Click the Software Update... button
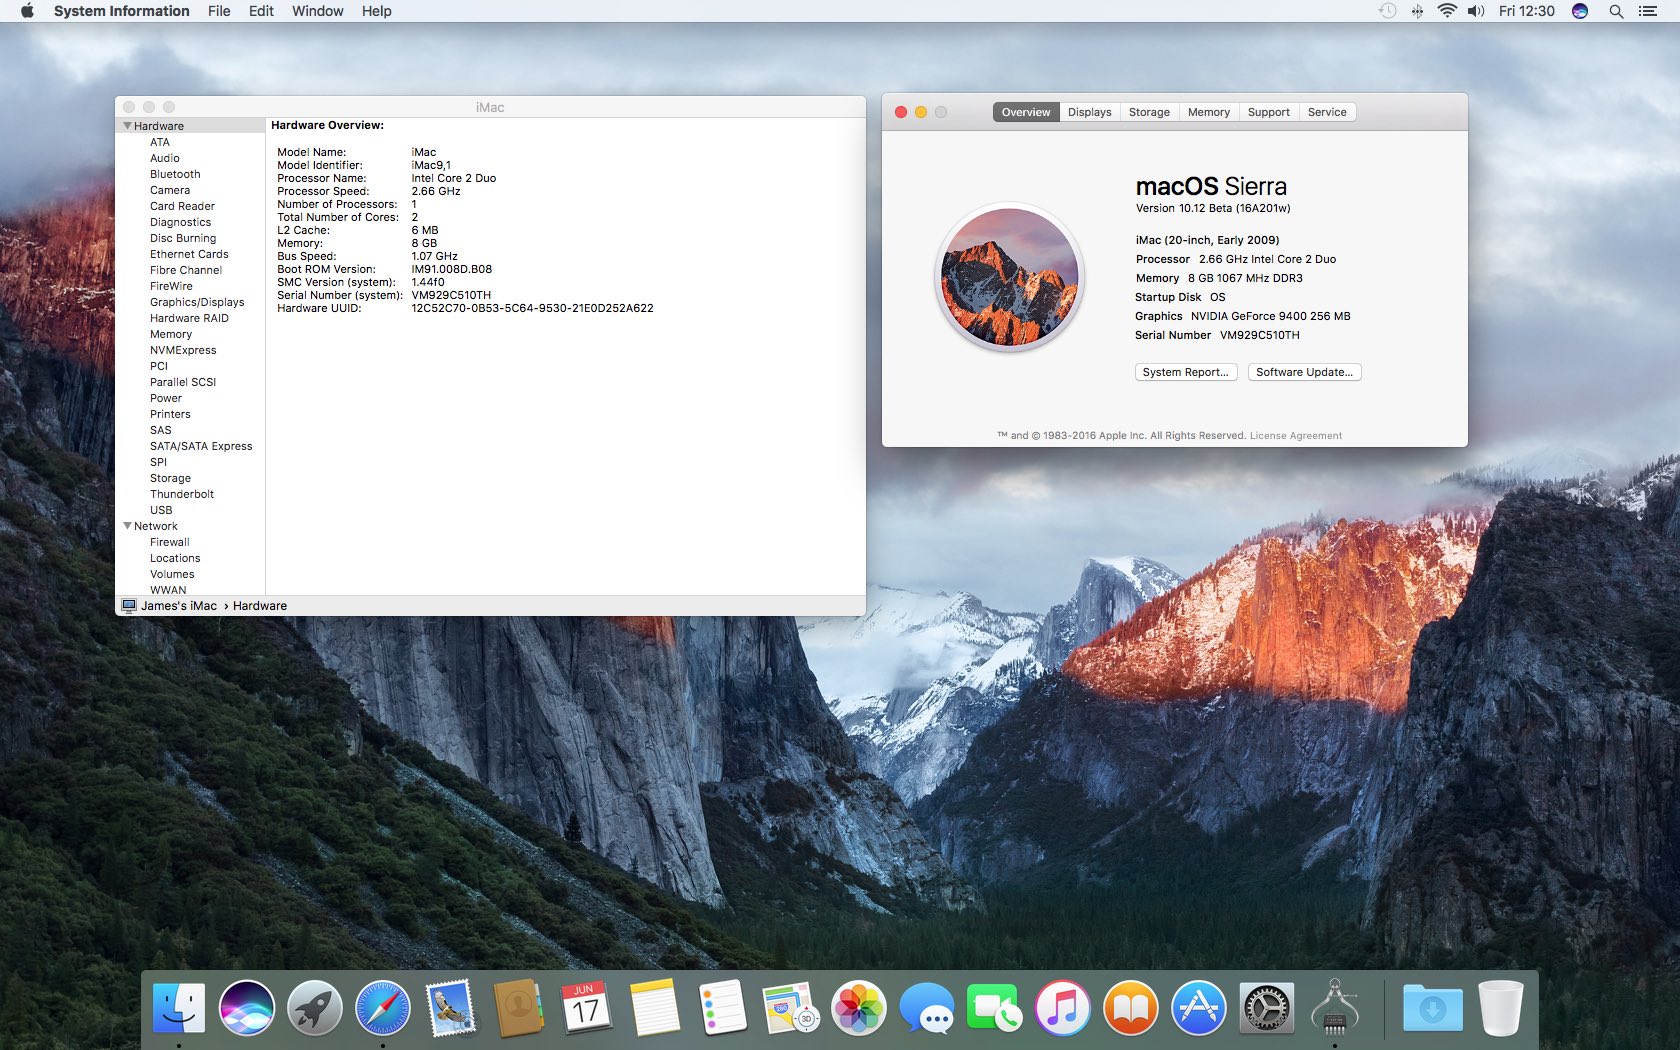 (1304, 372)
